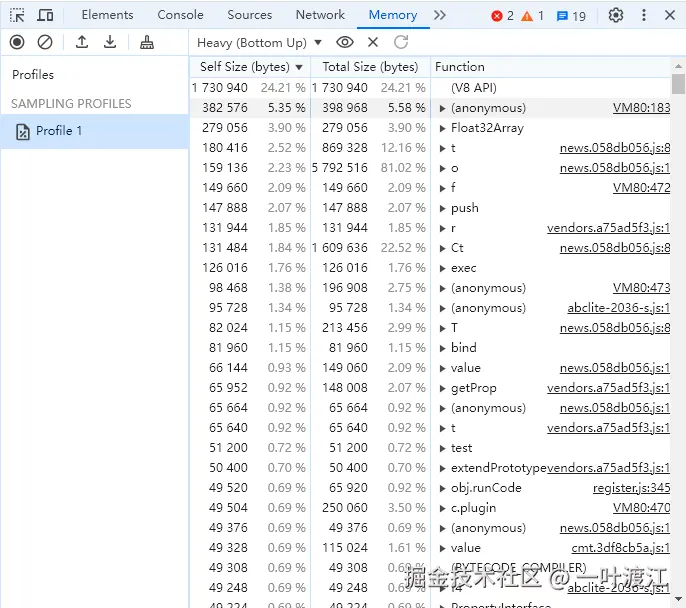Expand the extendPrototype row
686x608 pixels.
[x=442, y=468]
